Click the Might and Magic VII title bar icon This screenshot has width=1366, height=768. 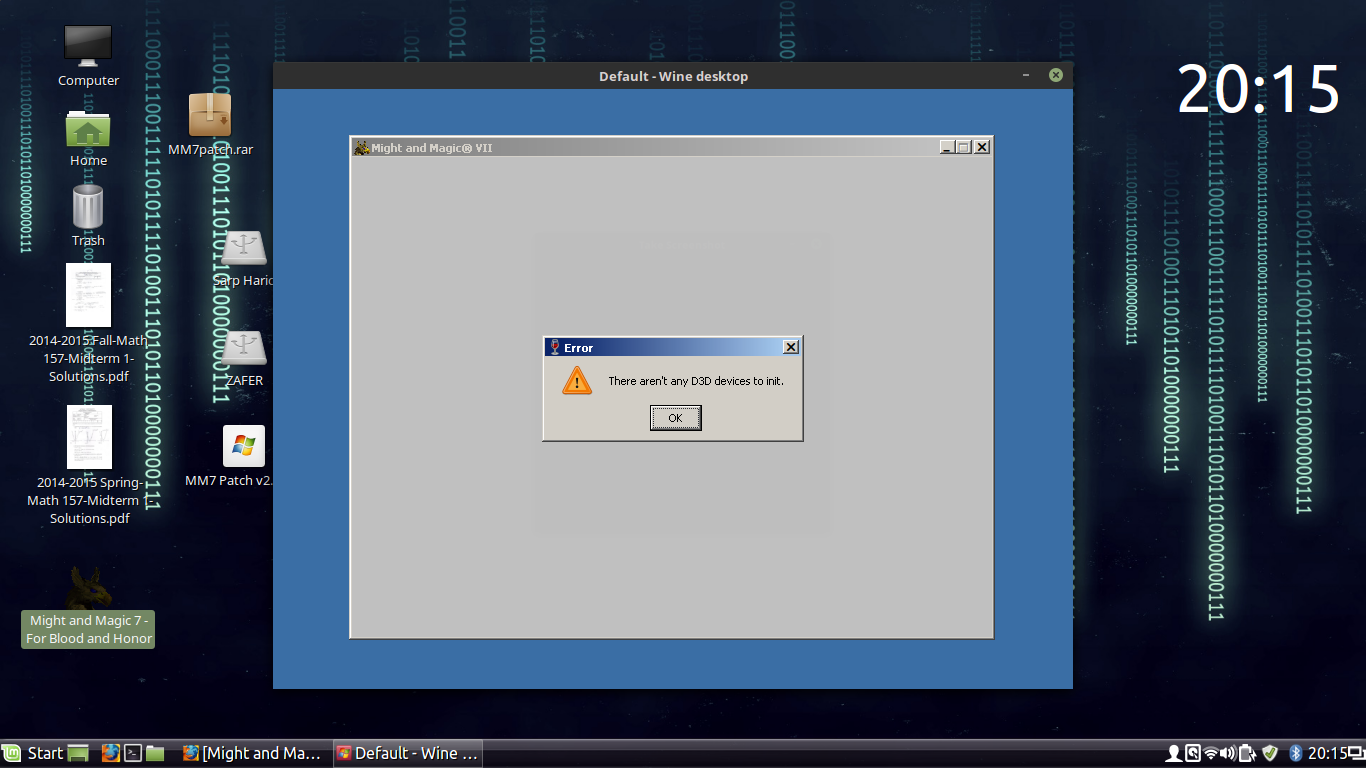click(x=361, y=148)
